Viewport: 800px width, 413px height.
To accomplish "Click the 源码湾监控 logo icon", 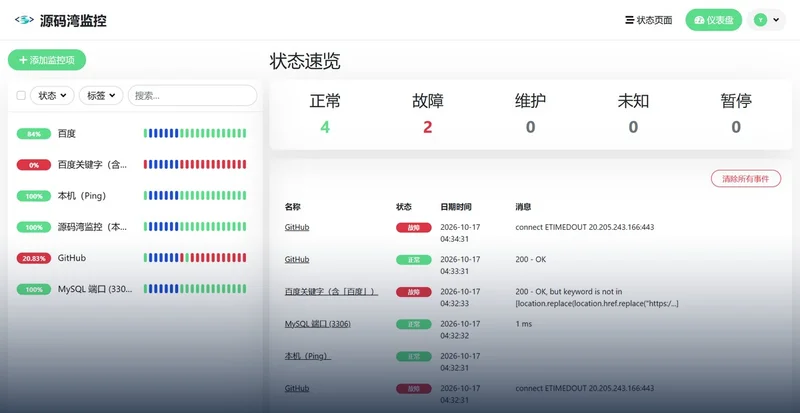I will (24, 20).
